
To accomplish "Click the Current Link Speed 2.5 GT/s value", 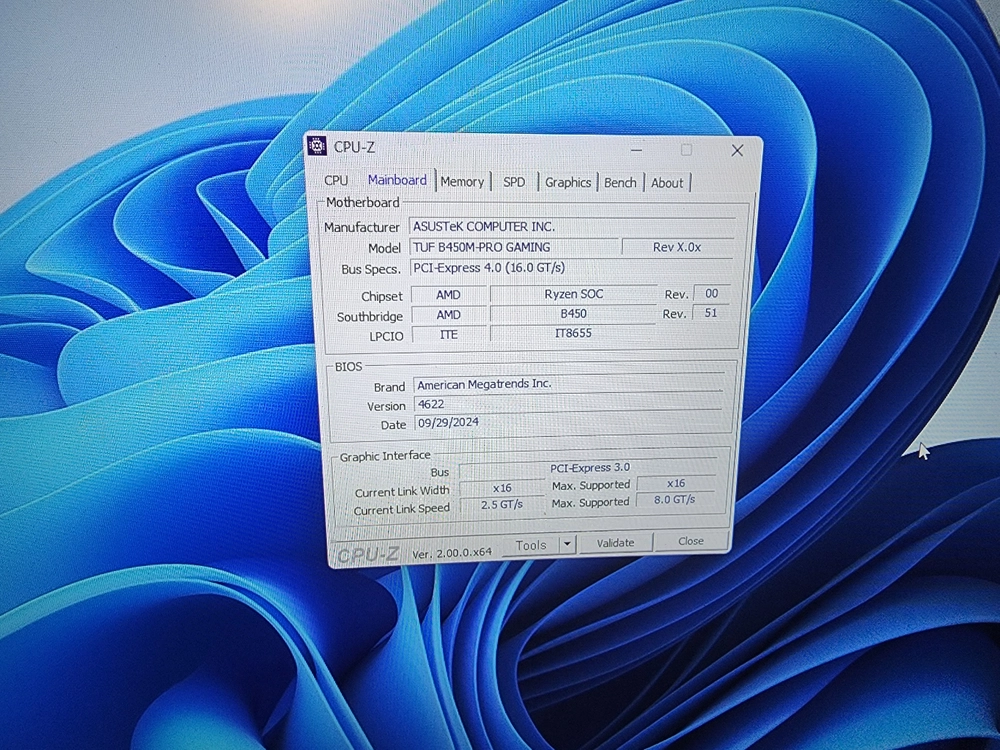I will tap(502, 504).
